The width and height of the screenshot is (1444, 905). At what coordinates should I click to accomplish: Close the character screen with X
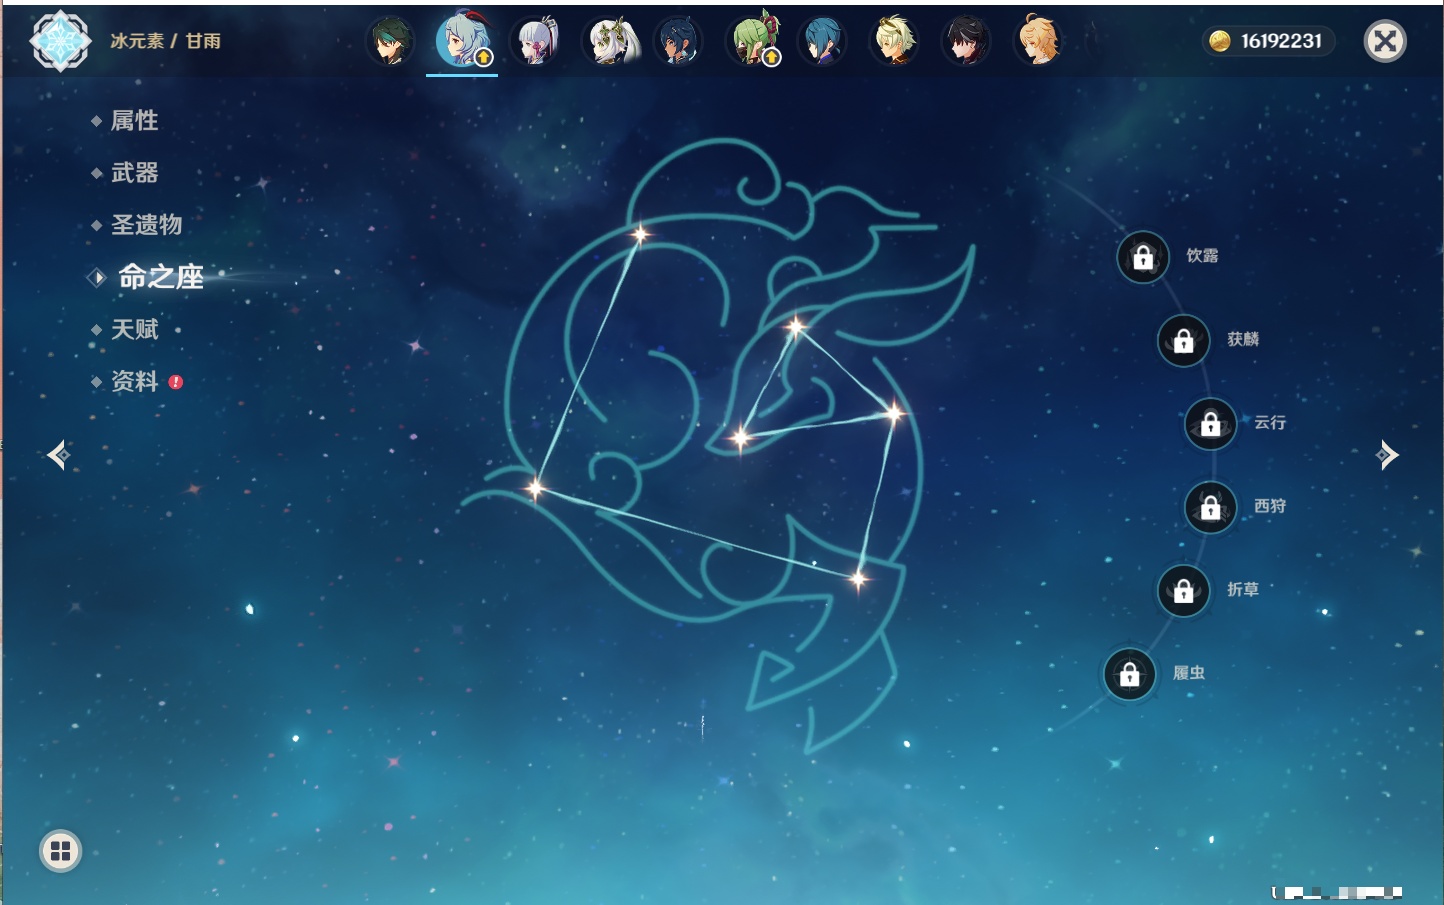(1385, 41)
